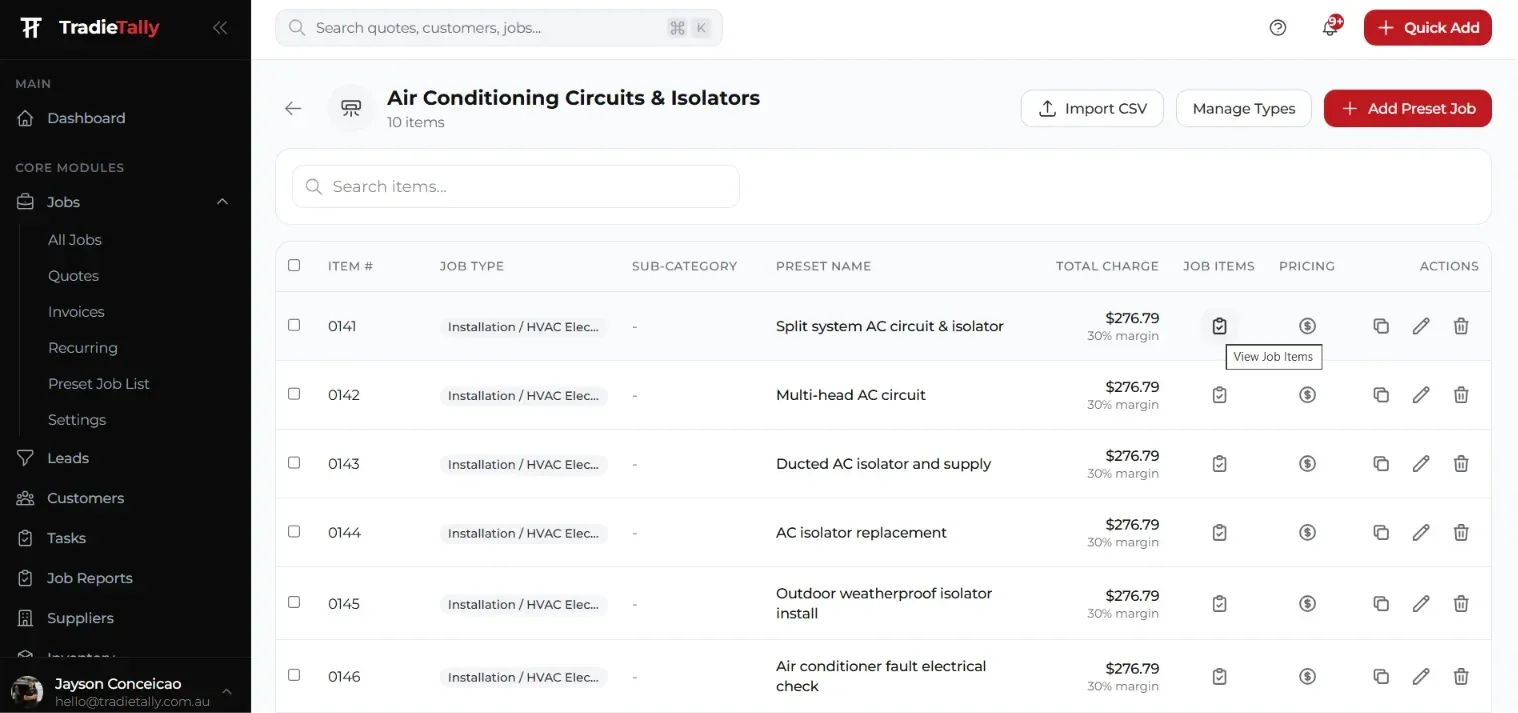Open pricing for Air conditioner fault electrical check
Image resolution: width=1518 pixels, height=713 pixels.
click(x=1307, y=677)
